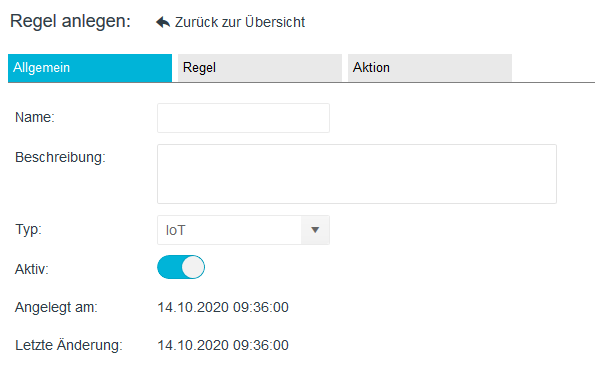Screen dimensions: 595x377
Task: Click the white knob of Aktiv switch
Action: point(193,267)
